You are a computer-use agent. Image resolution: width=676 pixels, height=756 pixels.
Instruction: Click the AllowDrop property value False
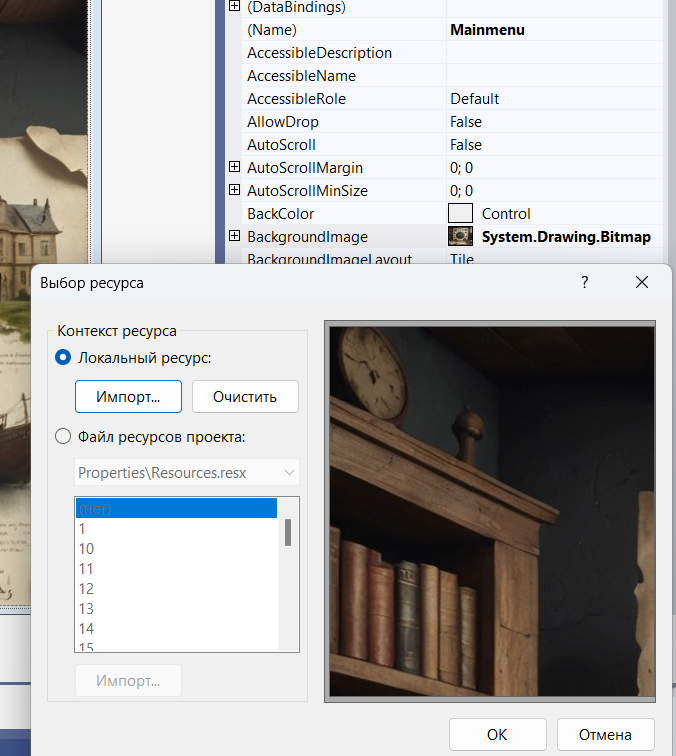pyautogui.click(x=466, y=122)
